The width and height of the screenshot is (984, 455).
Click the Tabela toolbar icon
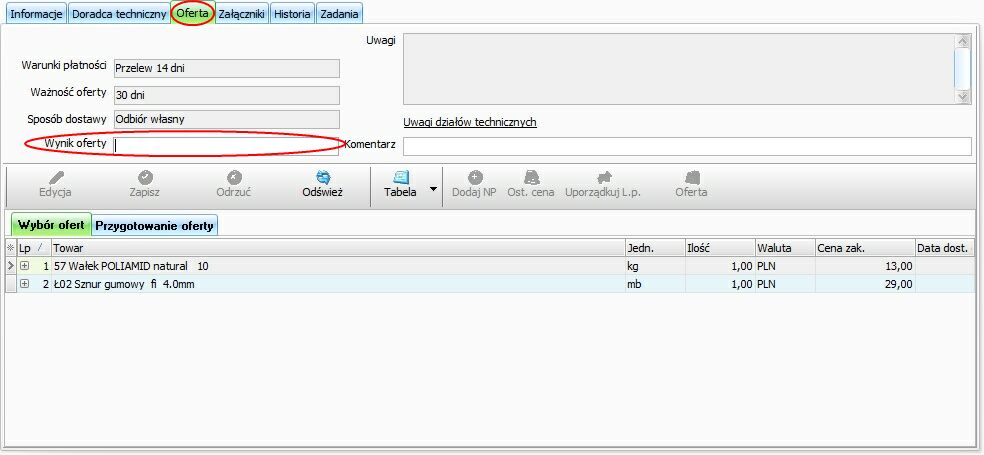tap(400, 177)
